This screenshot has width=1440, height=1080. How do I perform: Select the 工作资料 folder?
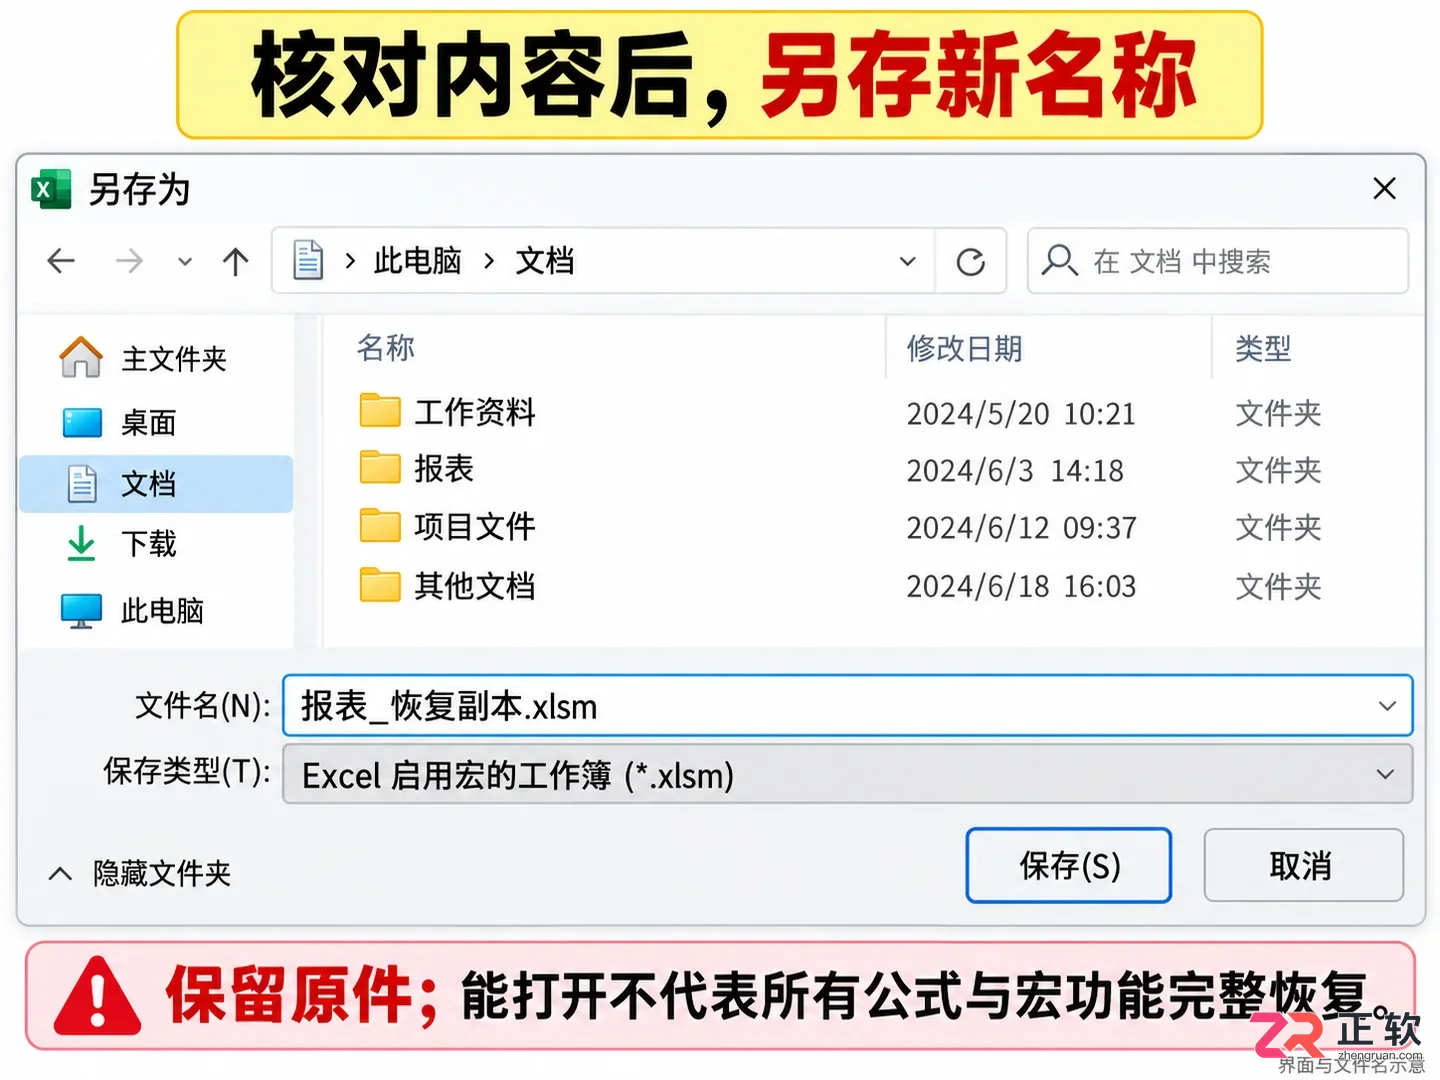pyautogui.click(x=475, y=412)
